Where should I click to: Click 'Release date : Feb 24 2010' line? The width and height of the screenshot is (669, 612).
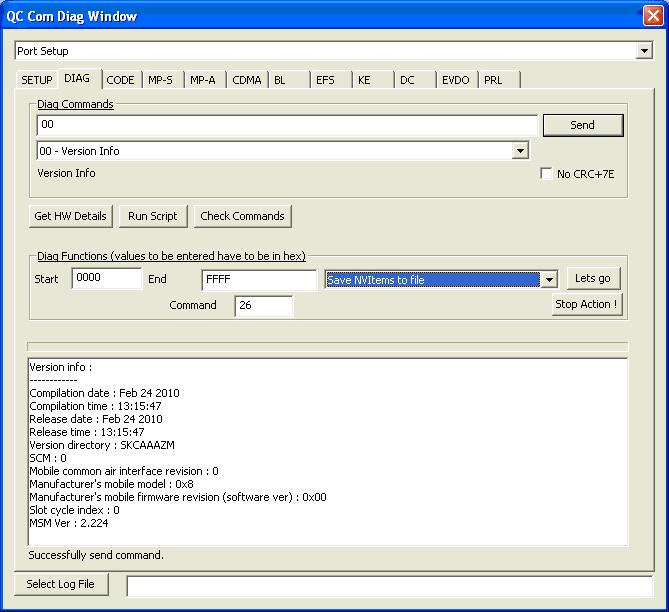click(x=96, y=419)
